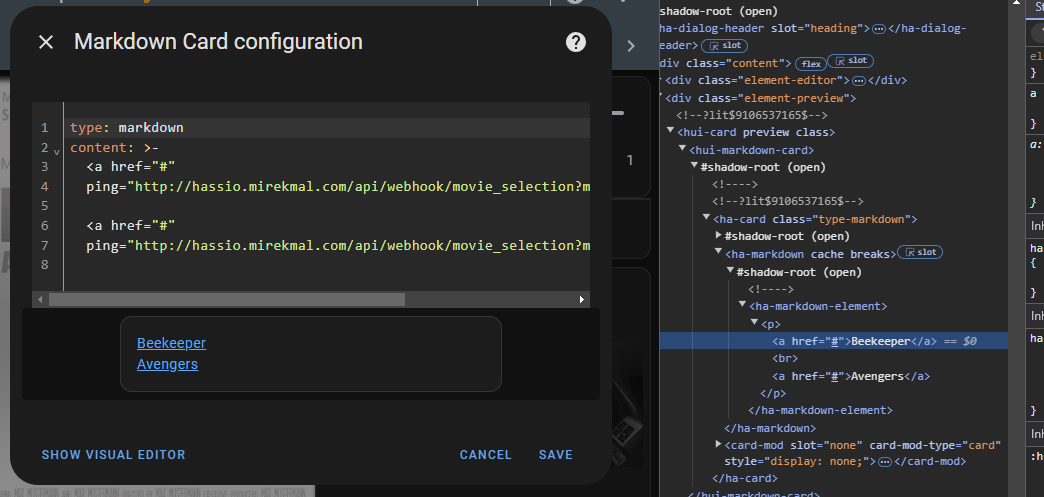This screenshot has width=1044, height=497.
Task: Expand the ellipsis in element-editor div
Action: [x=858, y=80]
